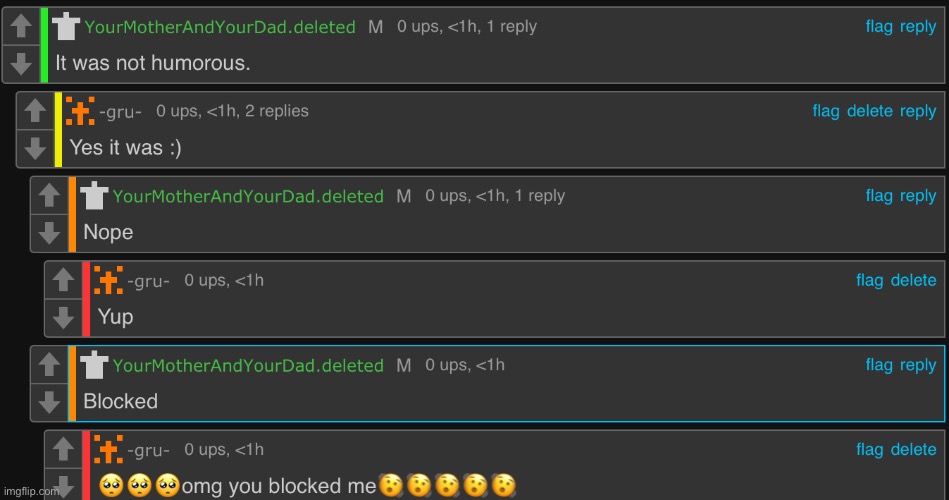Downvote the "Yup" comment
Screen dimensions: 949x500
63,318
